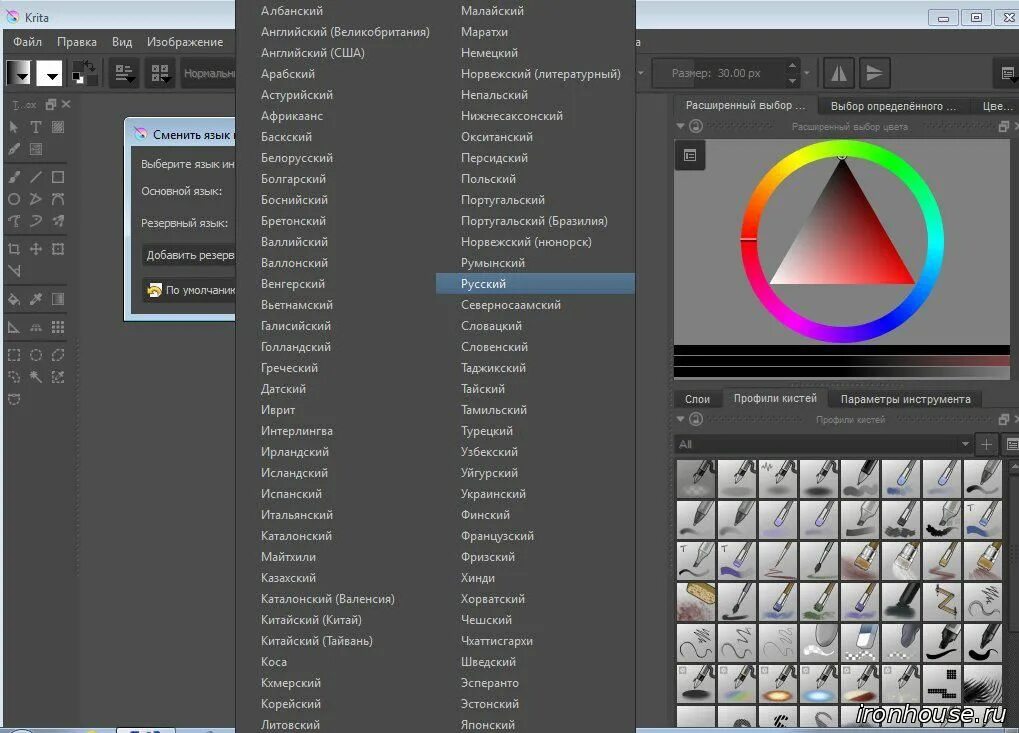Viewport: 1019px width, 733px height.
Task: Select the Freehand outline Selection tool
Action: tap(14, 377)
